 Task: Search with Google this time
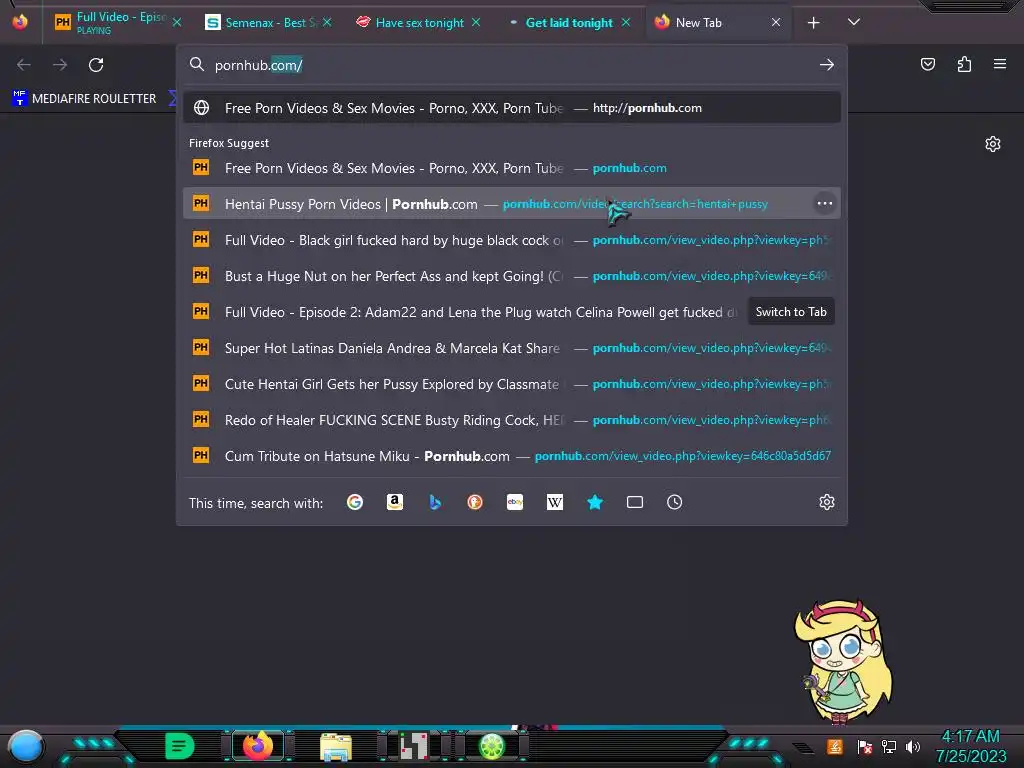pyautogui.click(x=355, y=502)
